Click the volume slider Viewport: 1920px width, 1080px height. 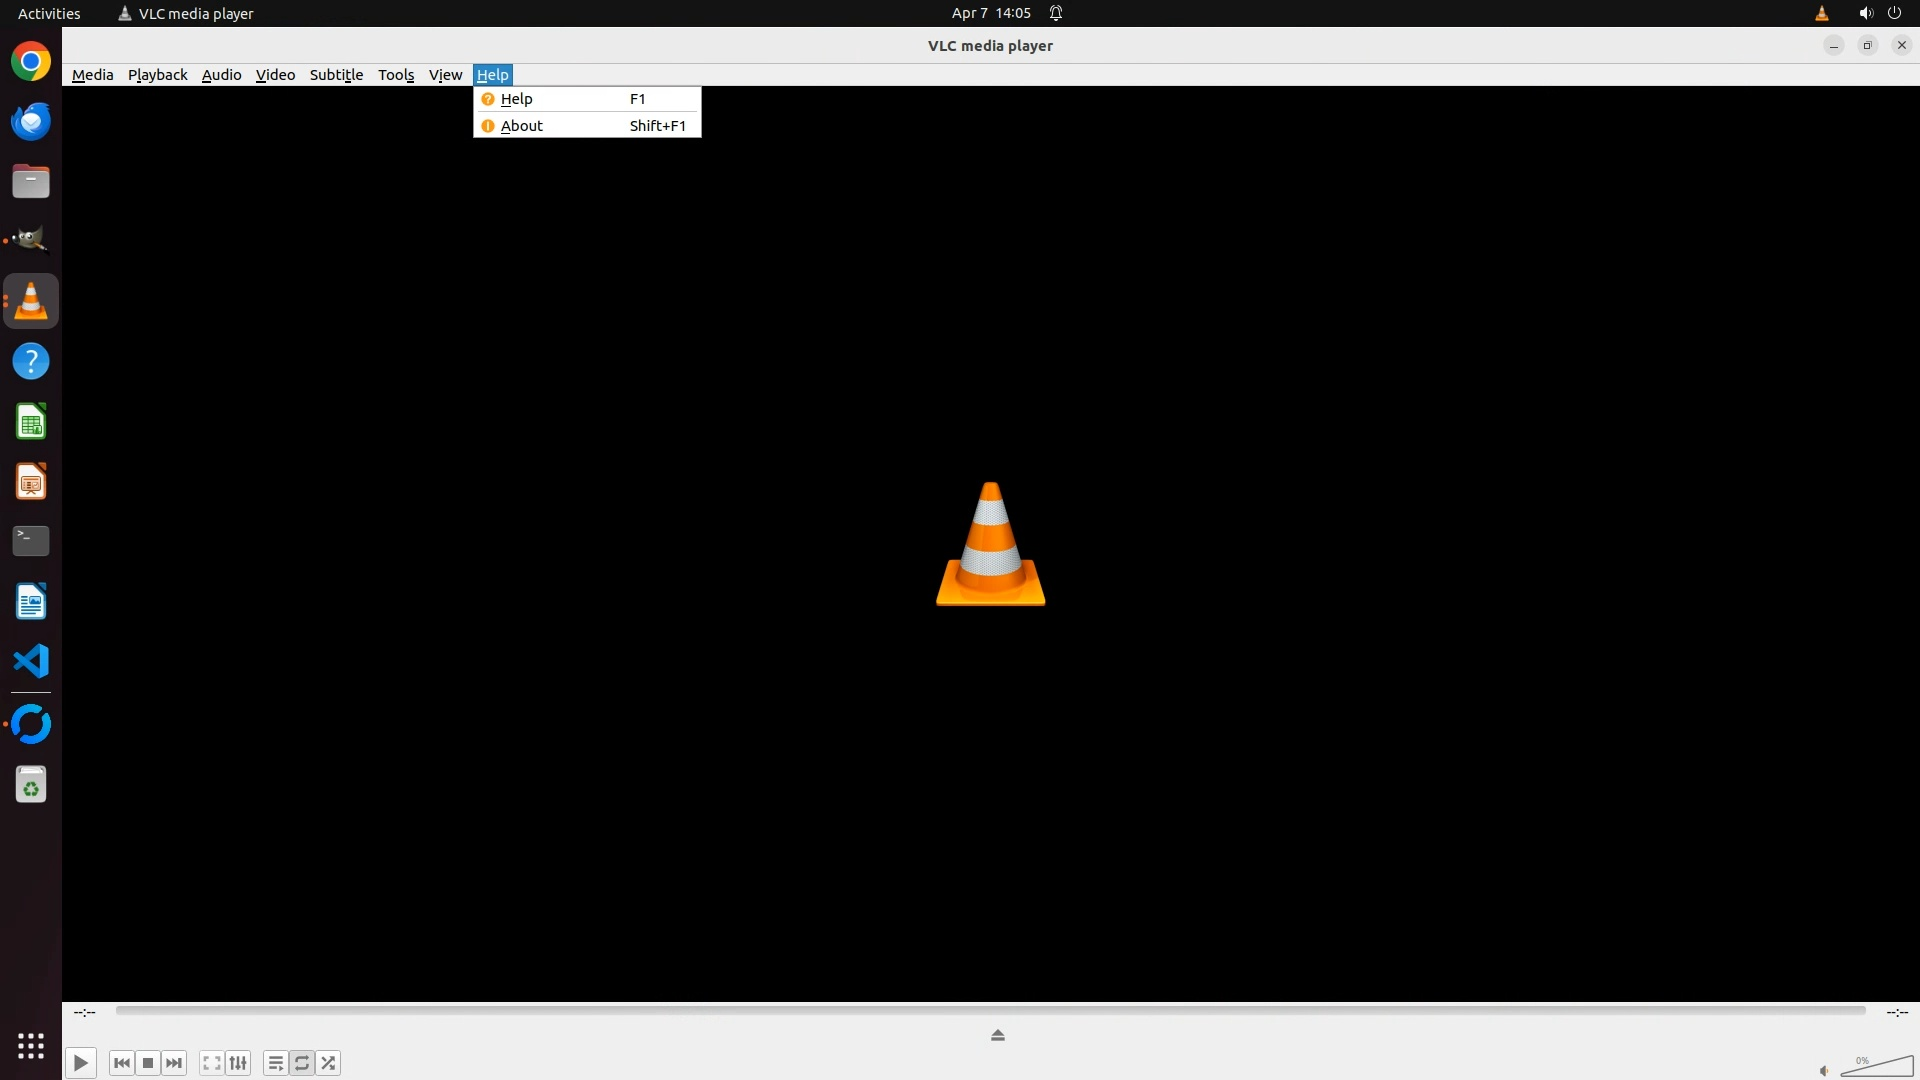click(x=1876, y=1067)
